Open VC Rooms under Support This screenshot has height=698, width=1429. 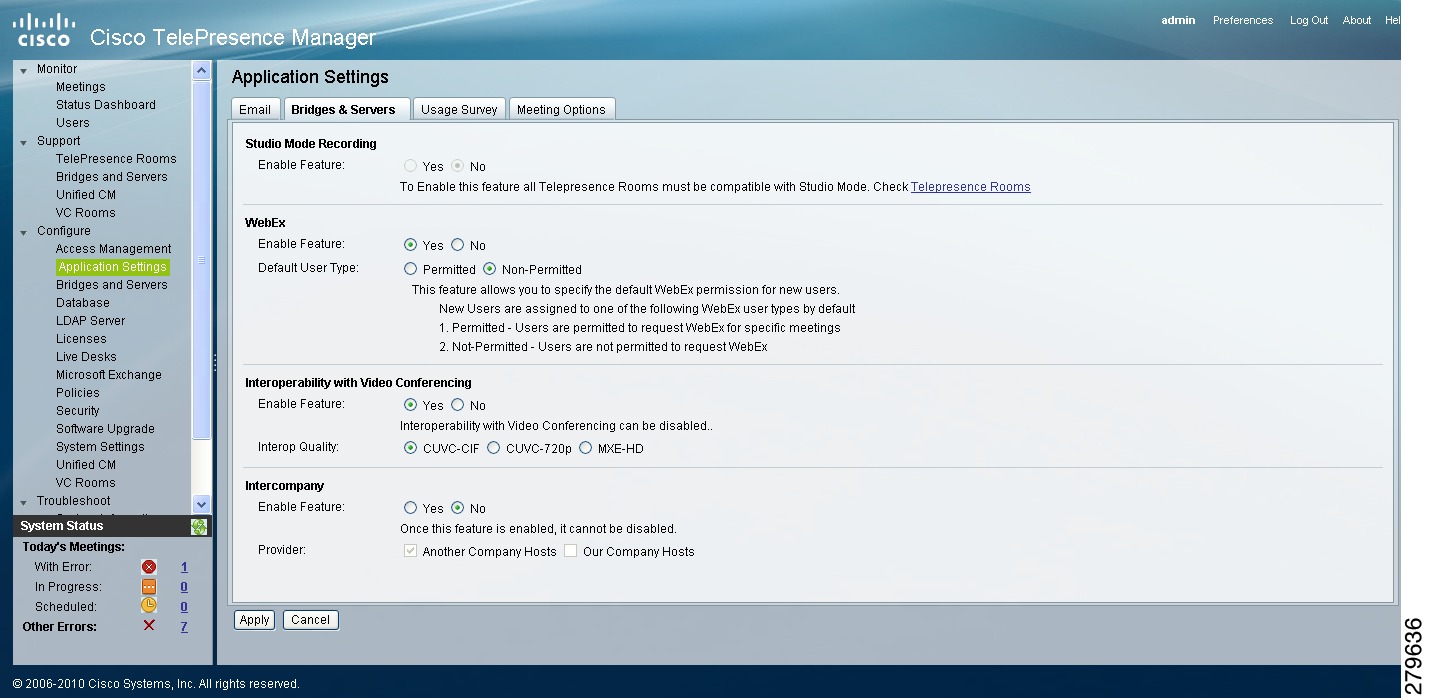86,213
